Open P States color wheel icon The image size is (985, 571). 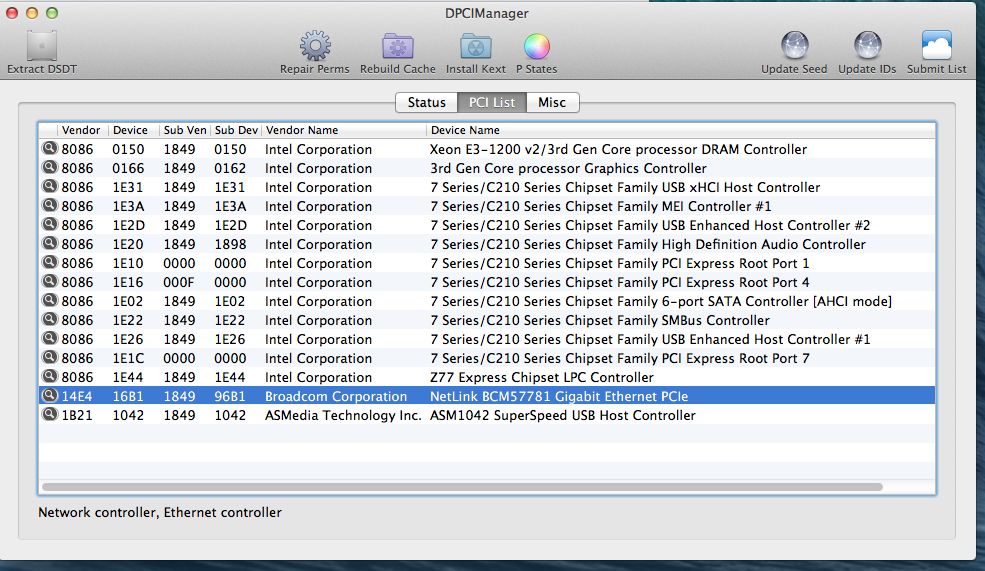click(536, 46)
